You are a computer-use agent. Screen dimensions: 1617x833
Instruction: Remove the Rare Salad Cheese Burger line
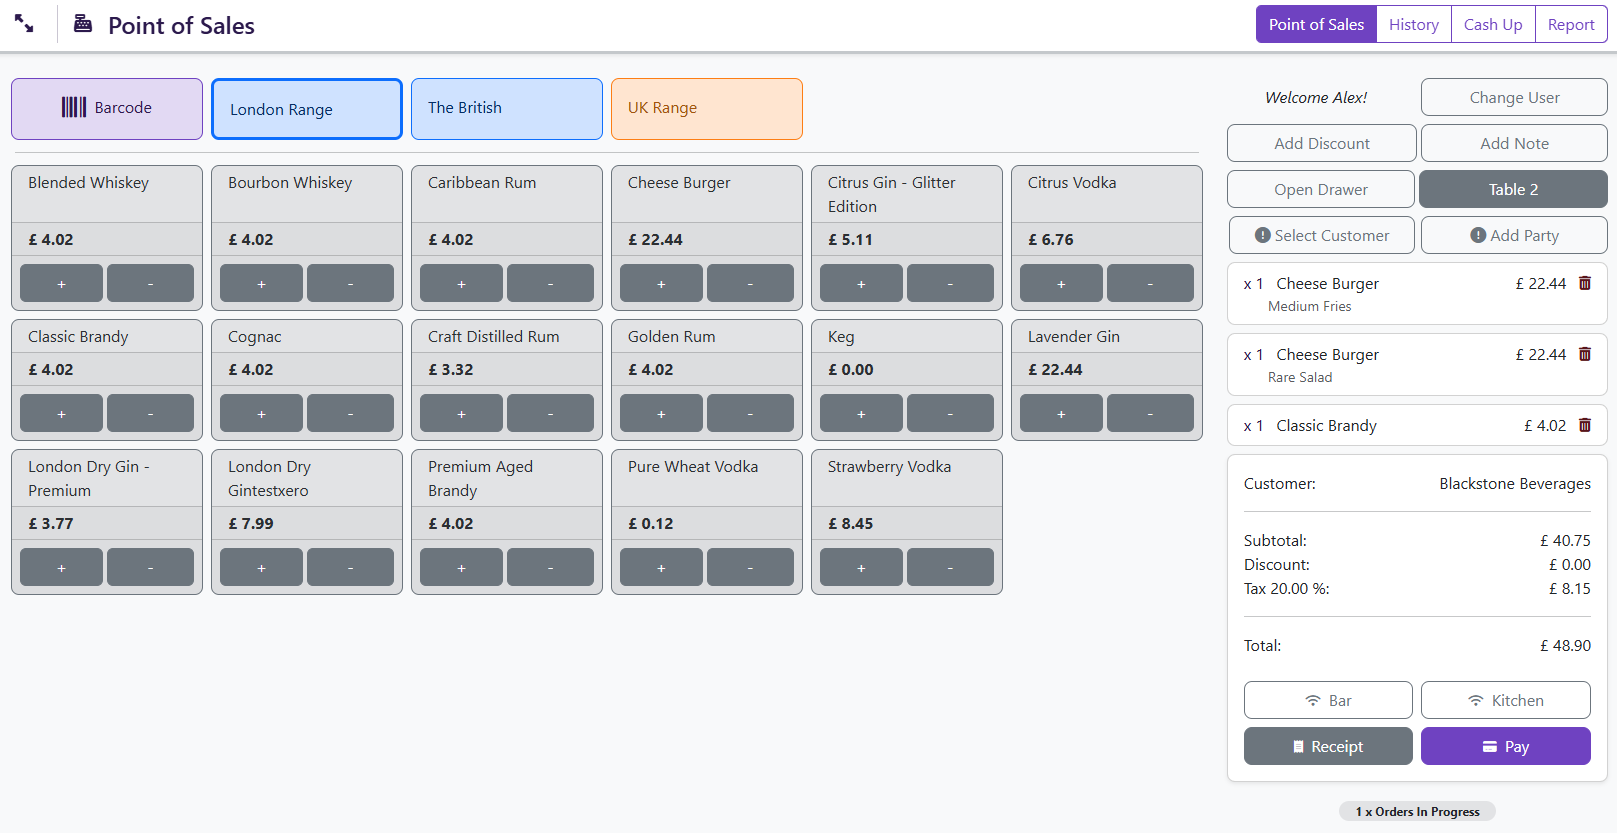1584,354
